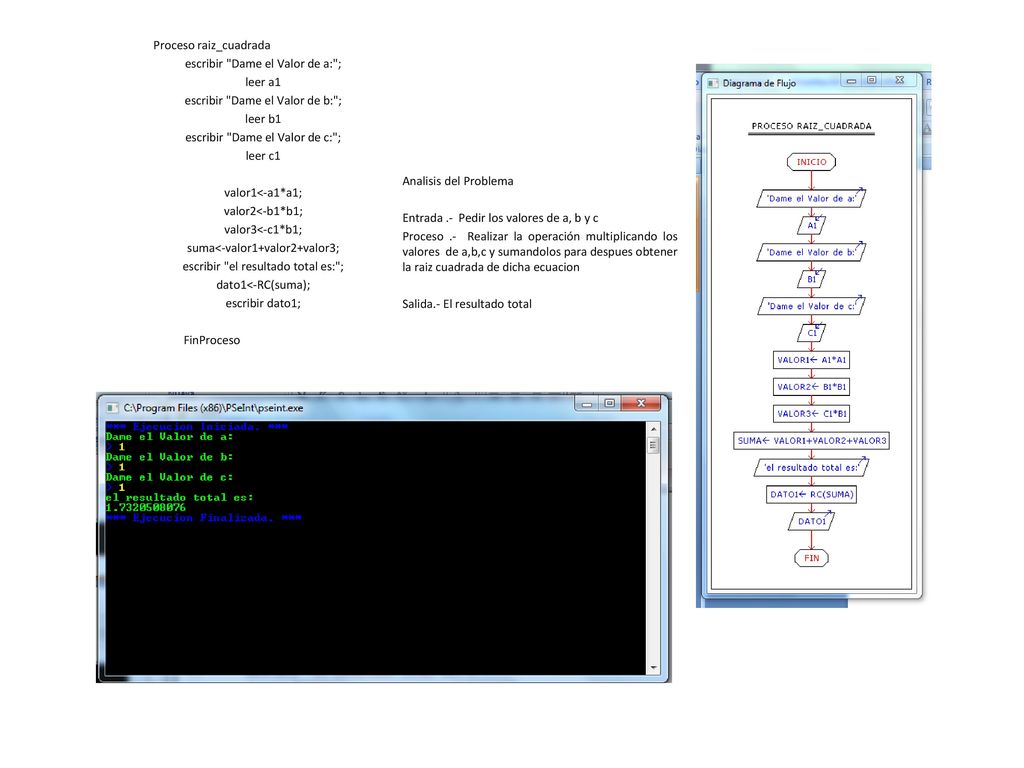Click 'Dame el Valor de b:' console prompt
This screenshot has width=1024, height=768.
pyautogui.click(x=170, y=457)
